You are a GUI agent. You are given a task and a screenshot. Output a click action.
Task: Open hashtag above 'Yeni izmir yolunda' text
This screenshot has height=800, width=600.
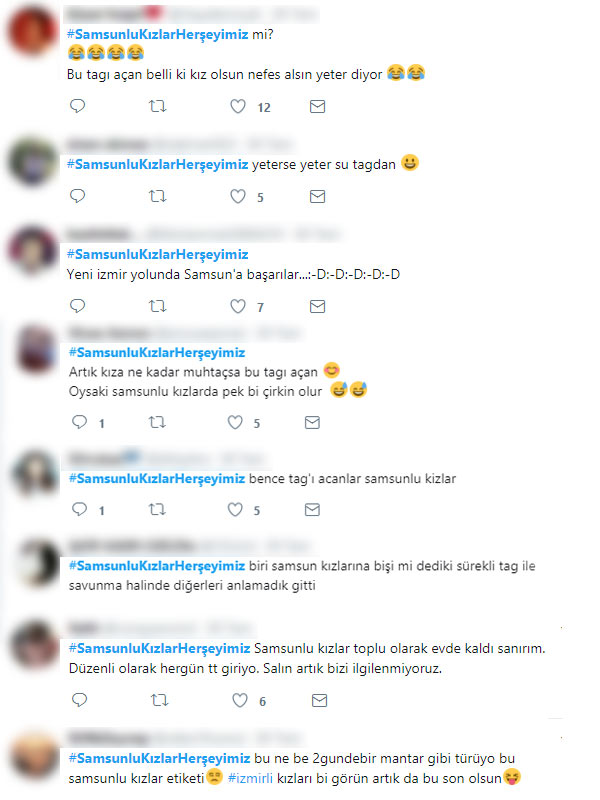point(158,254)
